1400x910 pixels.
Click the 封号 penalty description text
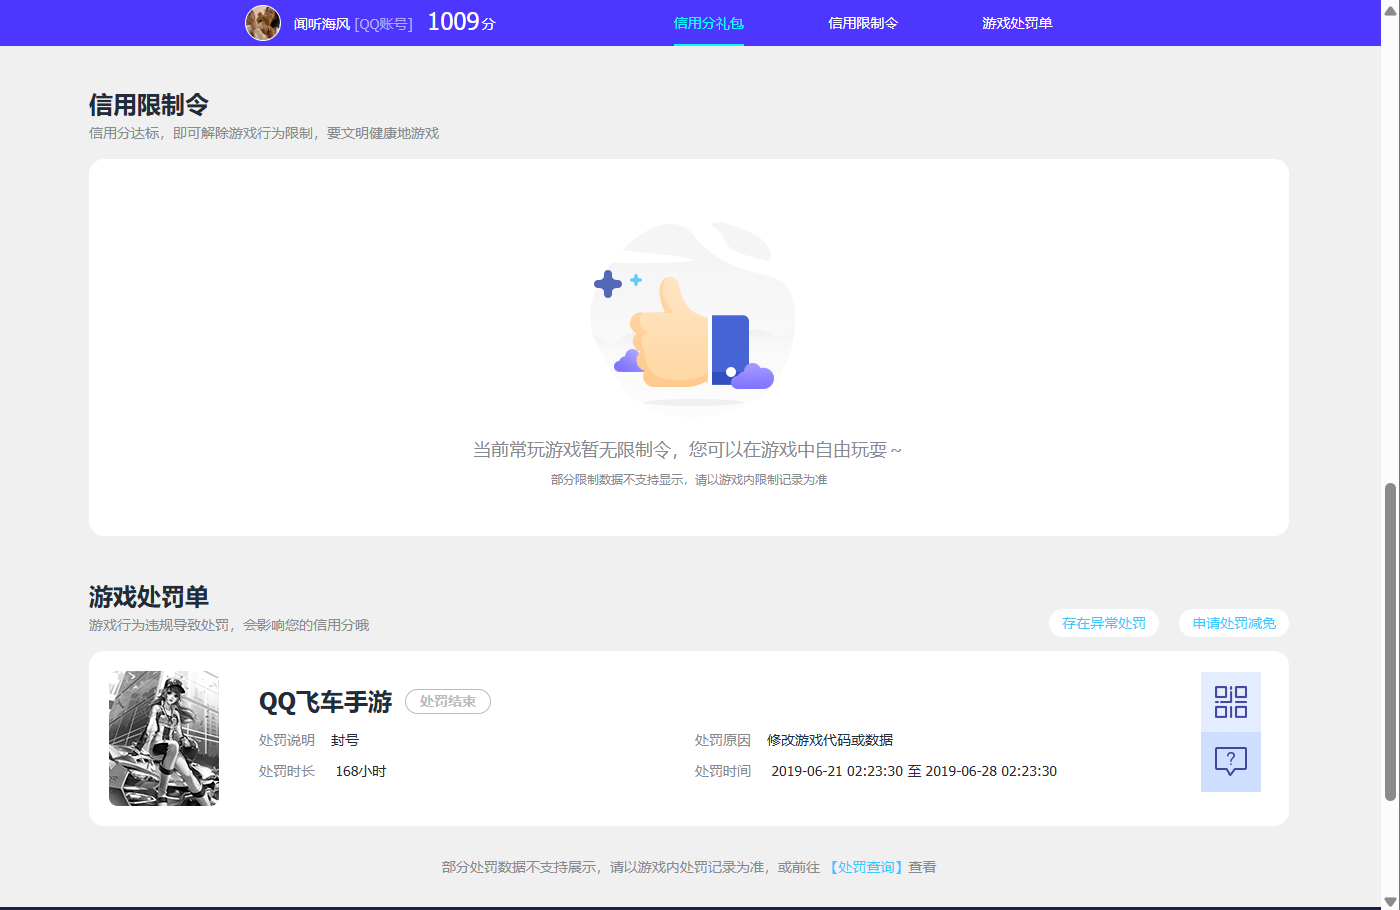(344, 740)
